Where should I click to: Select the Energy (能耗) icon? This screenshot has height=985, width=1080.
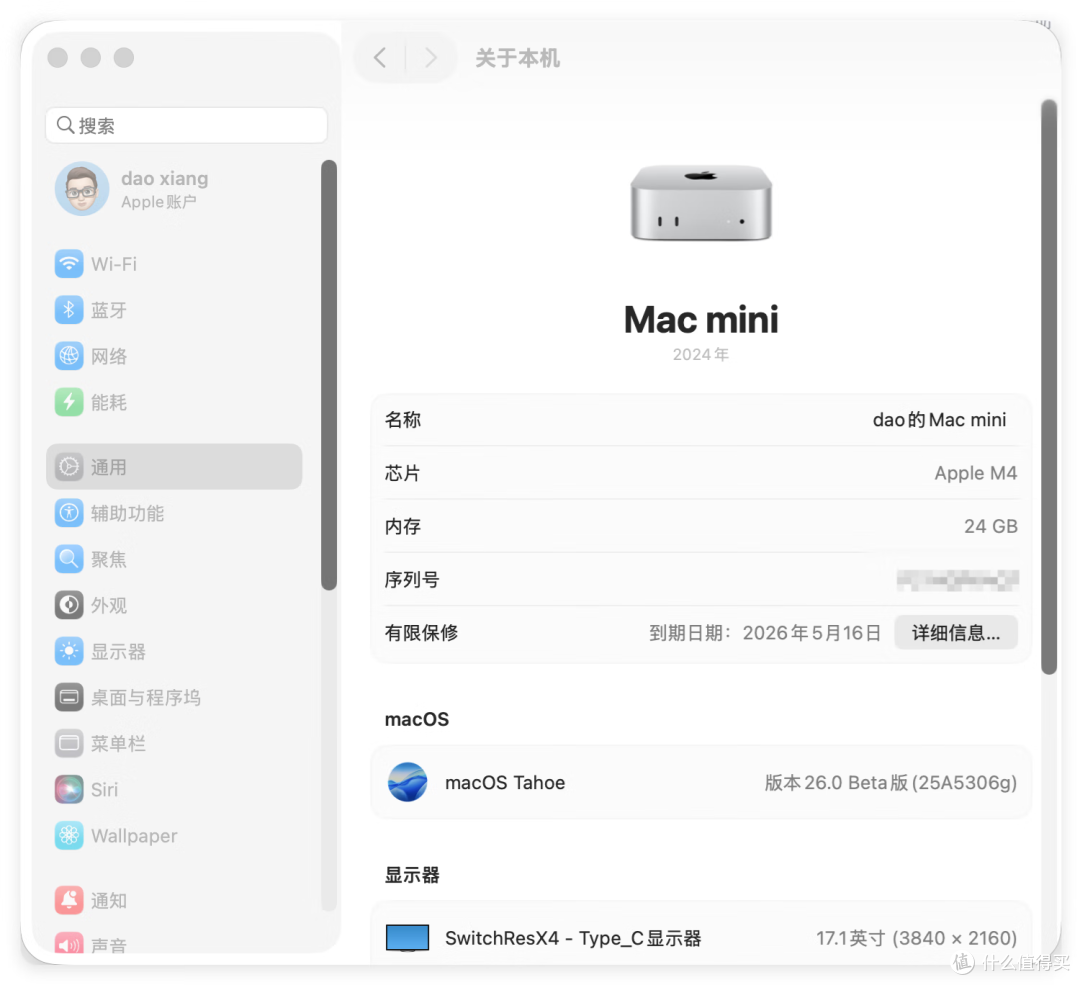(x=69, y=402)
